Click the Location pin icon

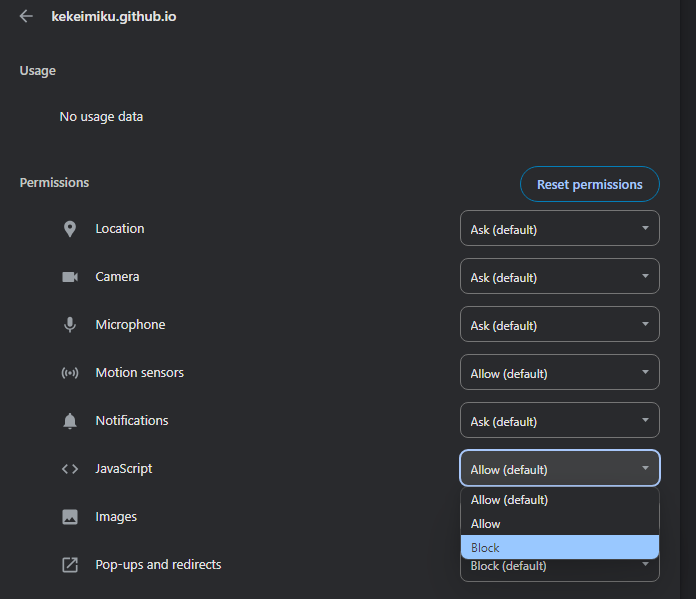click(x=70, y=229)
